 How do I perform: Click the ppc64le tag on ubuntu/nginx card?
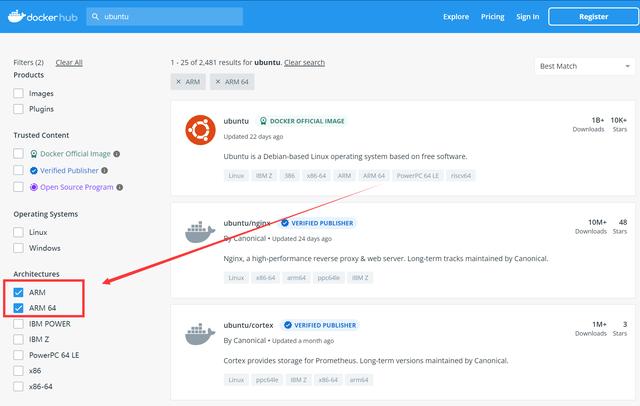click(x=329, y=278)
